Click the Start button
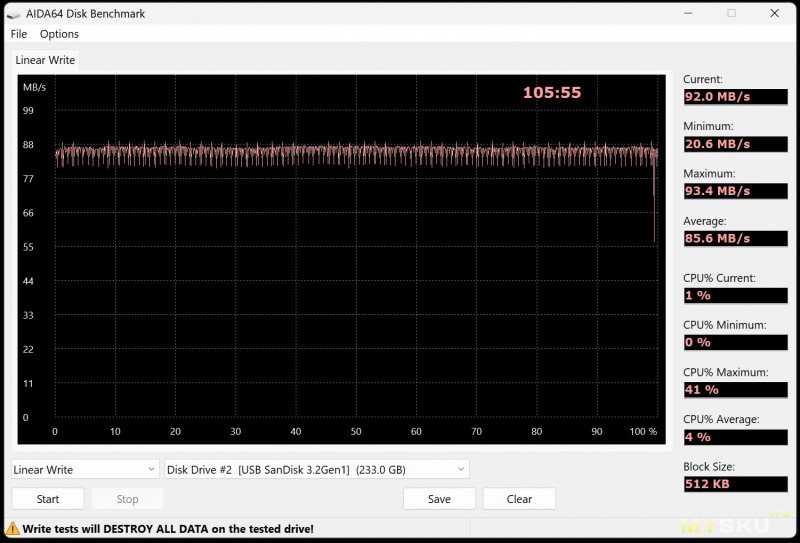 coord(48,499)
